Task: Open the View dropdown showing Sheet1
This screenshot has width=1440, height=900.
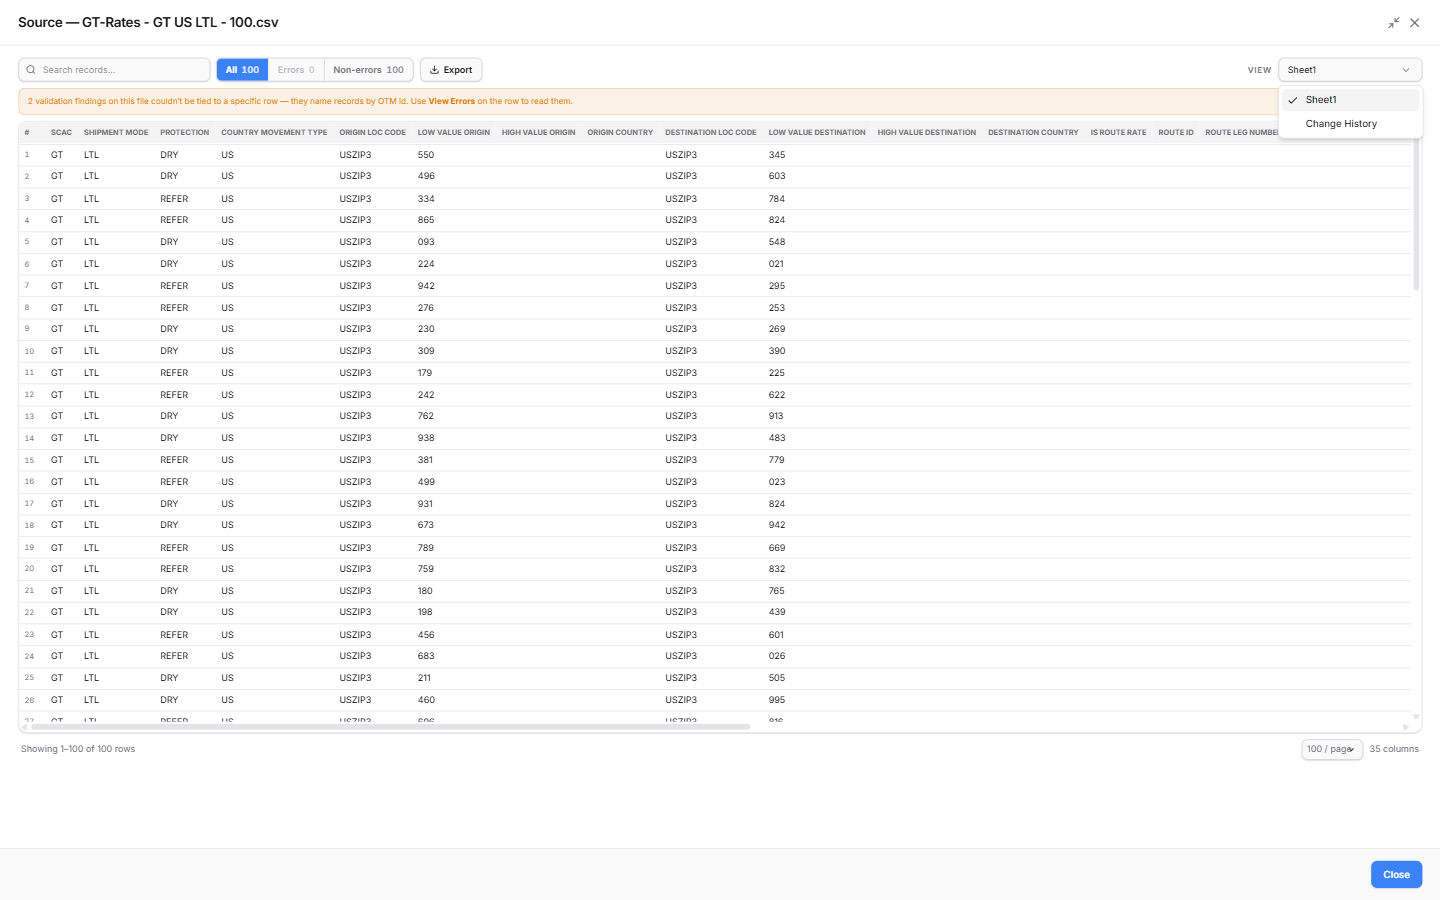Action: point(1350,70)
